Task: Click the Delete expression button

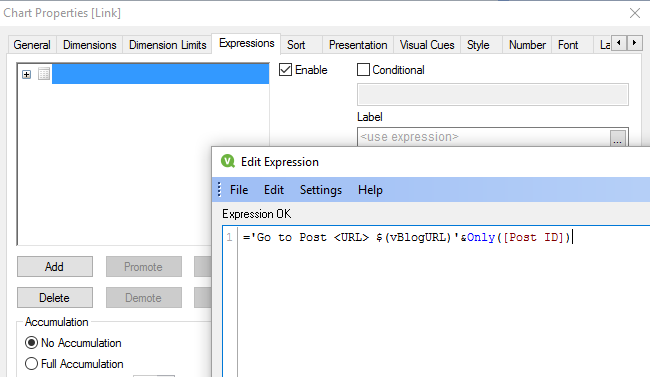Action: (55, 298)
